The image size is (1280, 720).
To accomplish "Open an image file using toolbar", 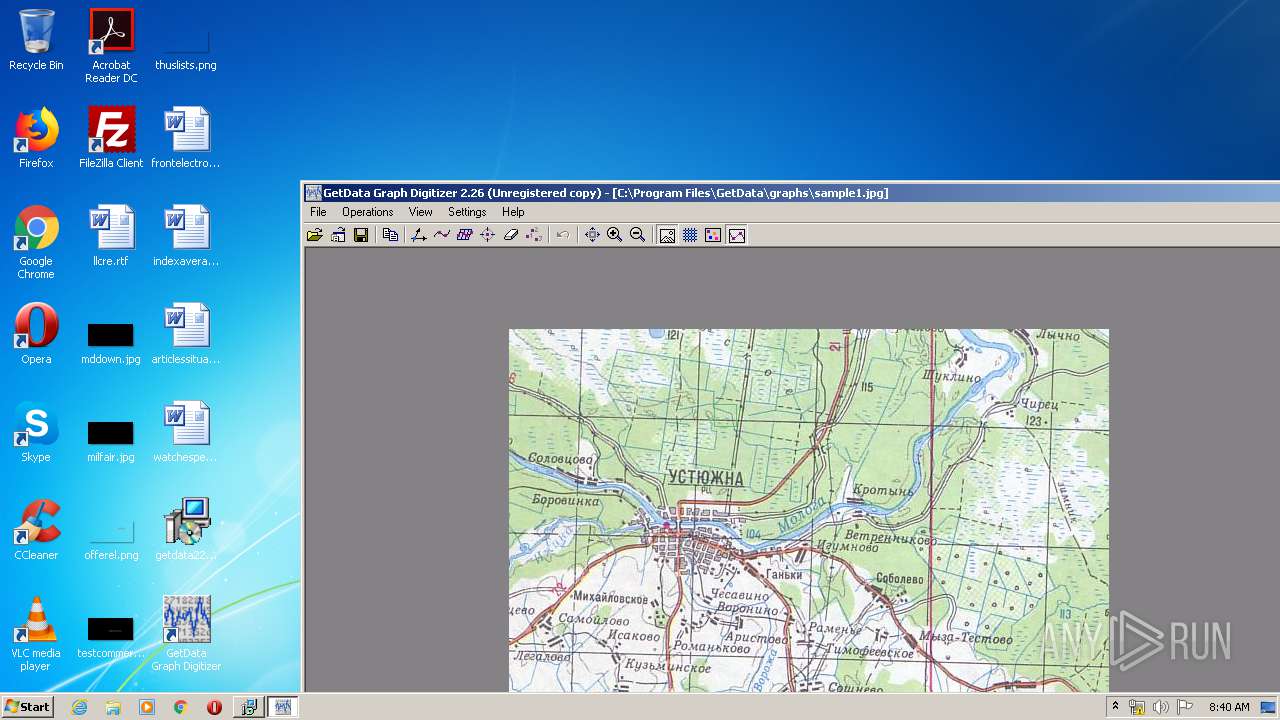I will [314, 235].
